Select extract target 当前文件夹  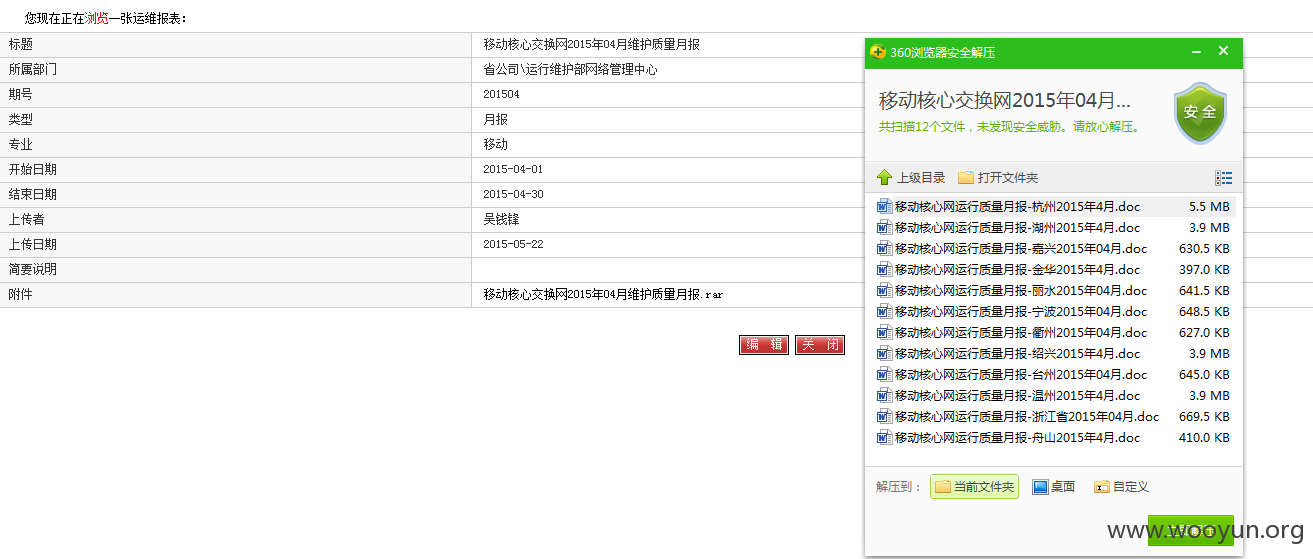tap(974, 487)
